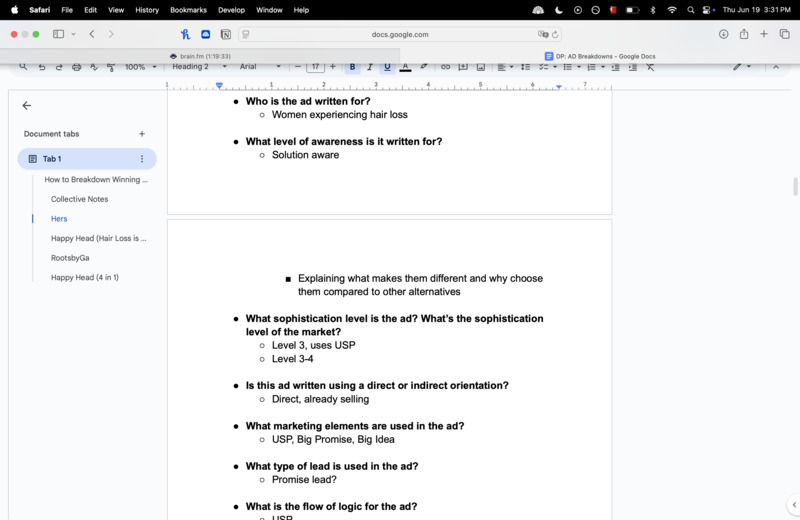Open the bulleted list style dropdown arrow
Viewport: 800px width, 520px height.
pos(579,67)
